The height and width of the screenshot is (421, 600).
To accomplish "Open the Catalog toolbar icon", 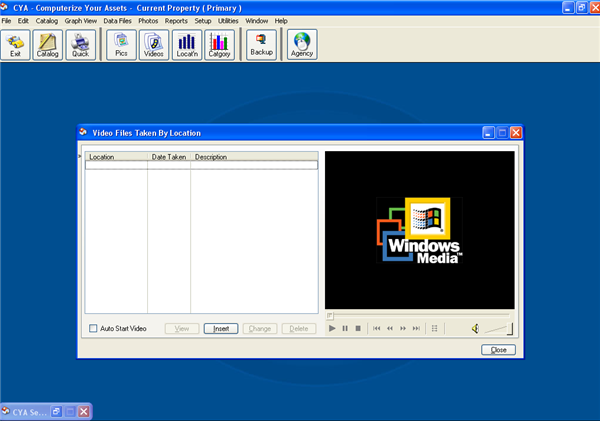I will [x=47, y=45].
